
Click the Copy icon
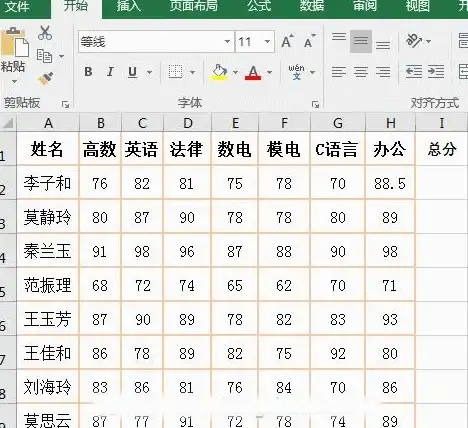(x=44, y=56)
